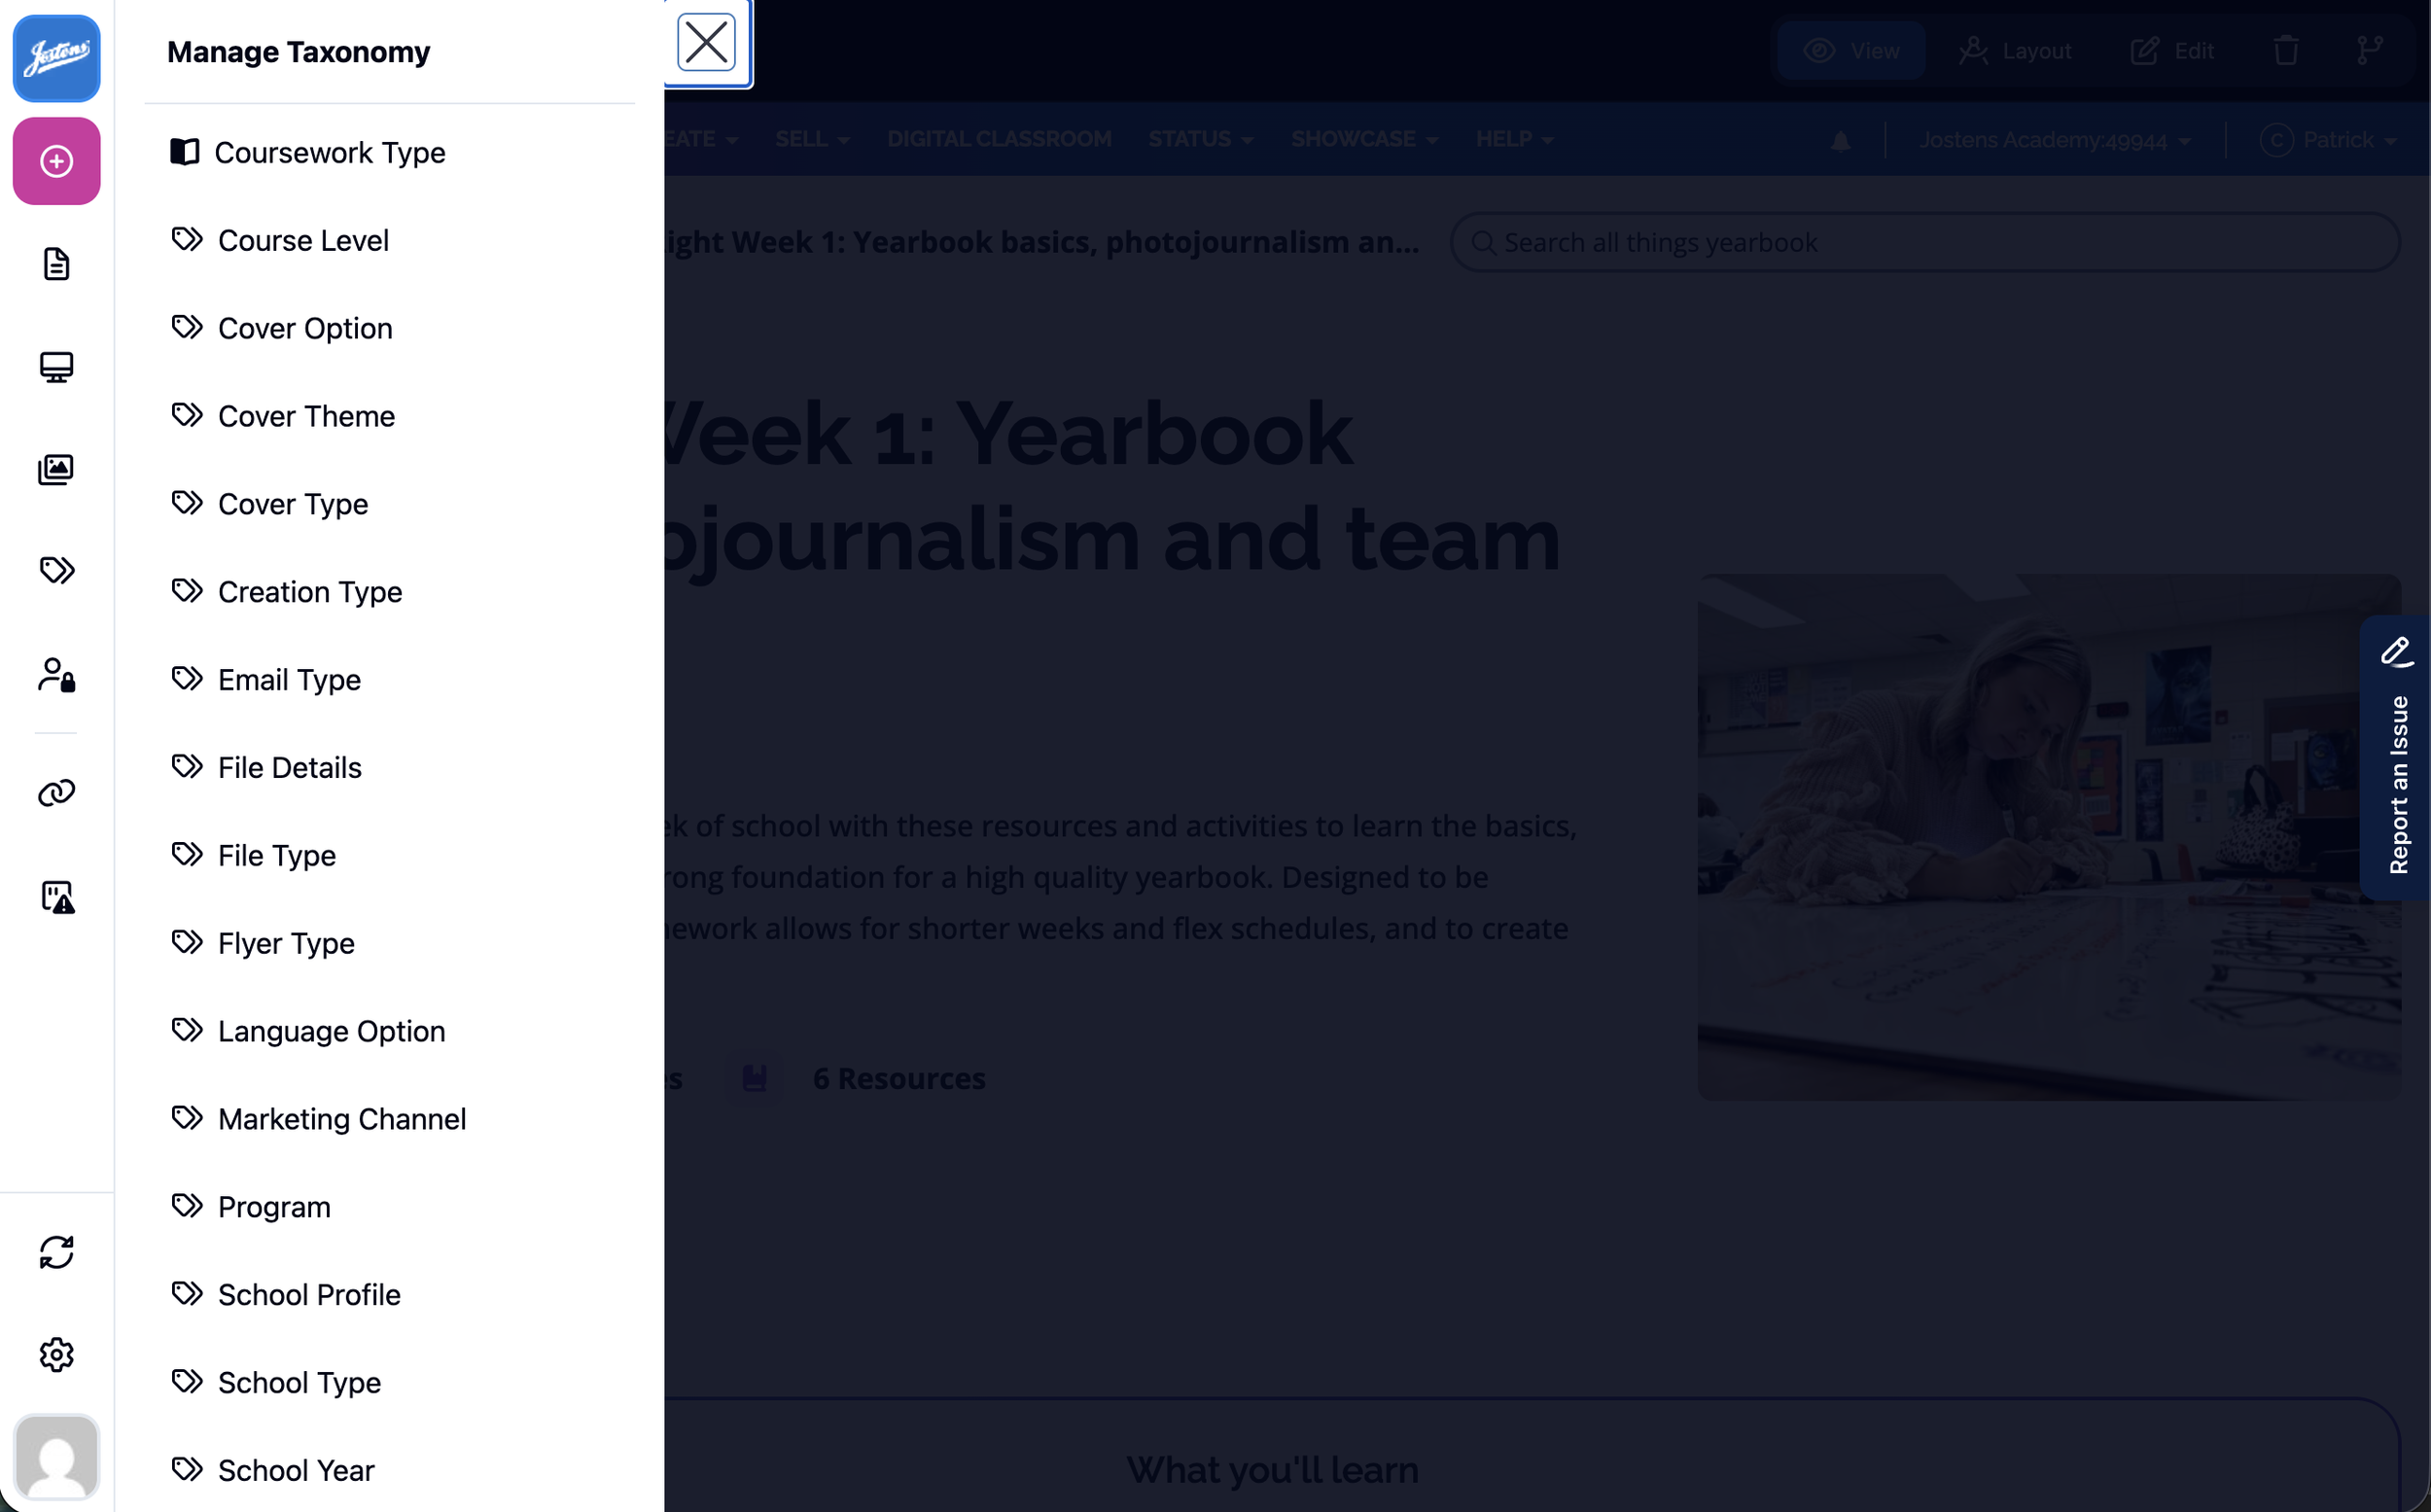Expand the STATUS menu dropdown

click(1200, 139)
